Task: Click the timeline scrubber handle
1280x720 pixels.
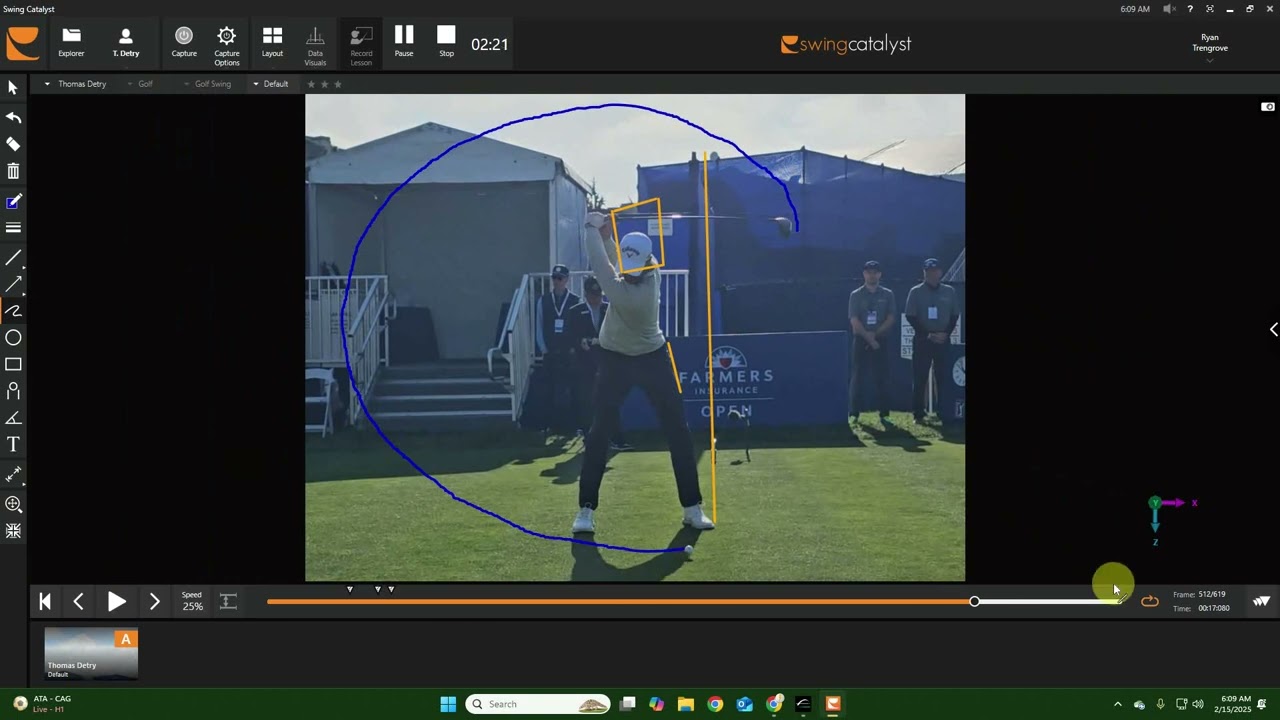Action: pos(974,601)
